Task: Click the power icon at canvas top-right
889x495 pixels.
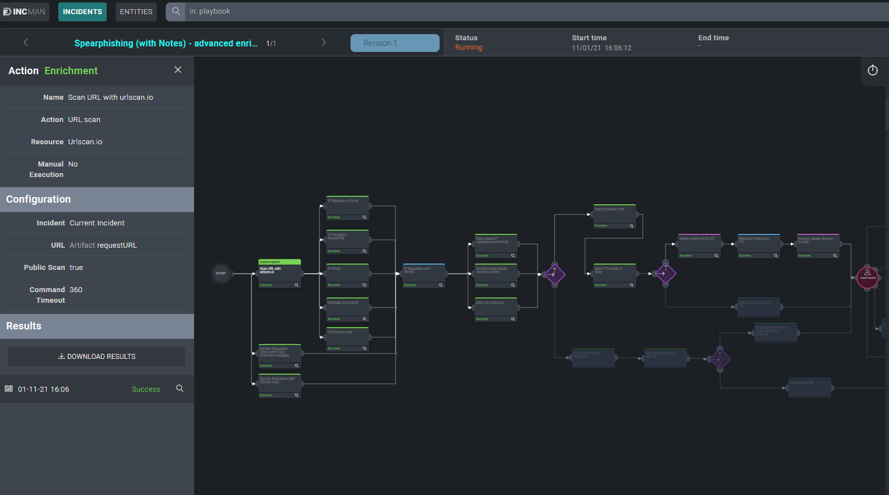Action: click(x=872, y=70)
